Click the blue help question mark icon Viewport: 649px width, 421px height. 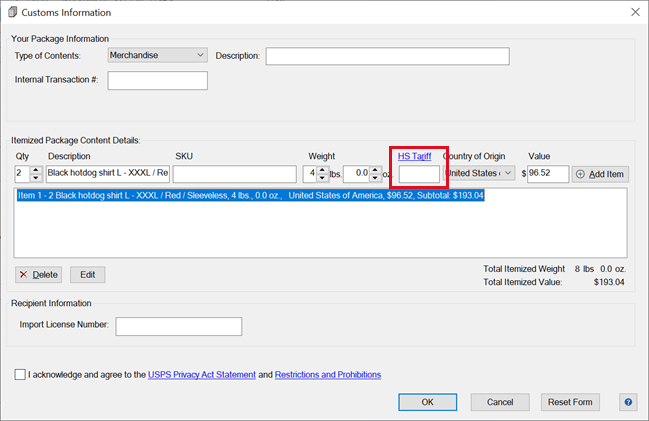(628, 402)
